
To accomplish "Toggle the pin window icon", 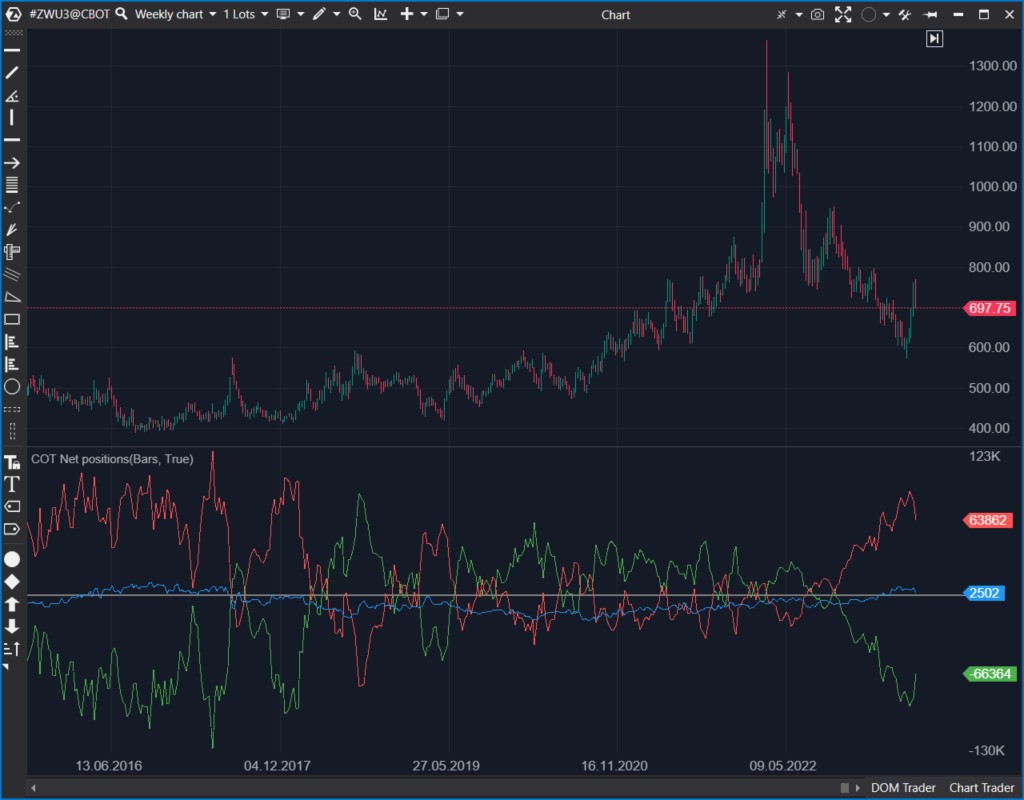I will click(x=930, y=14).
